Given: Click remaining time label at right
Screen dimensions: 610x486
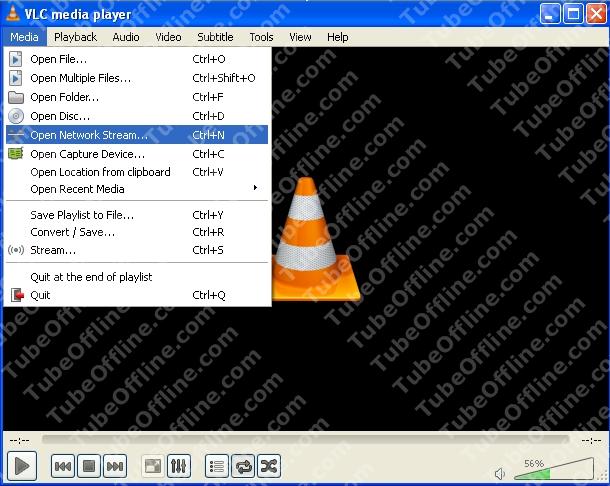Looking at the screenshot, I should [x=591, y=440].
